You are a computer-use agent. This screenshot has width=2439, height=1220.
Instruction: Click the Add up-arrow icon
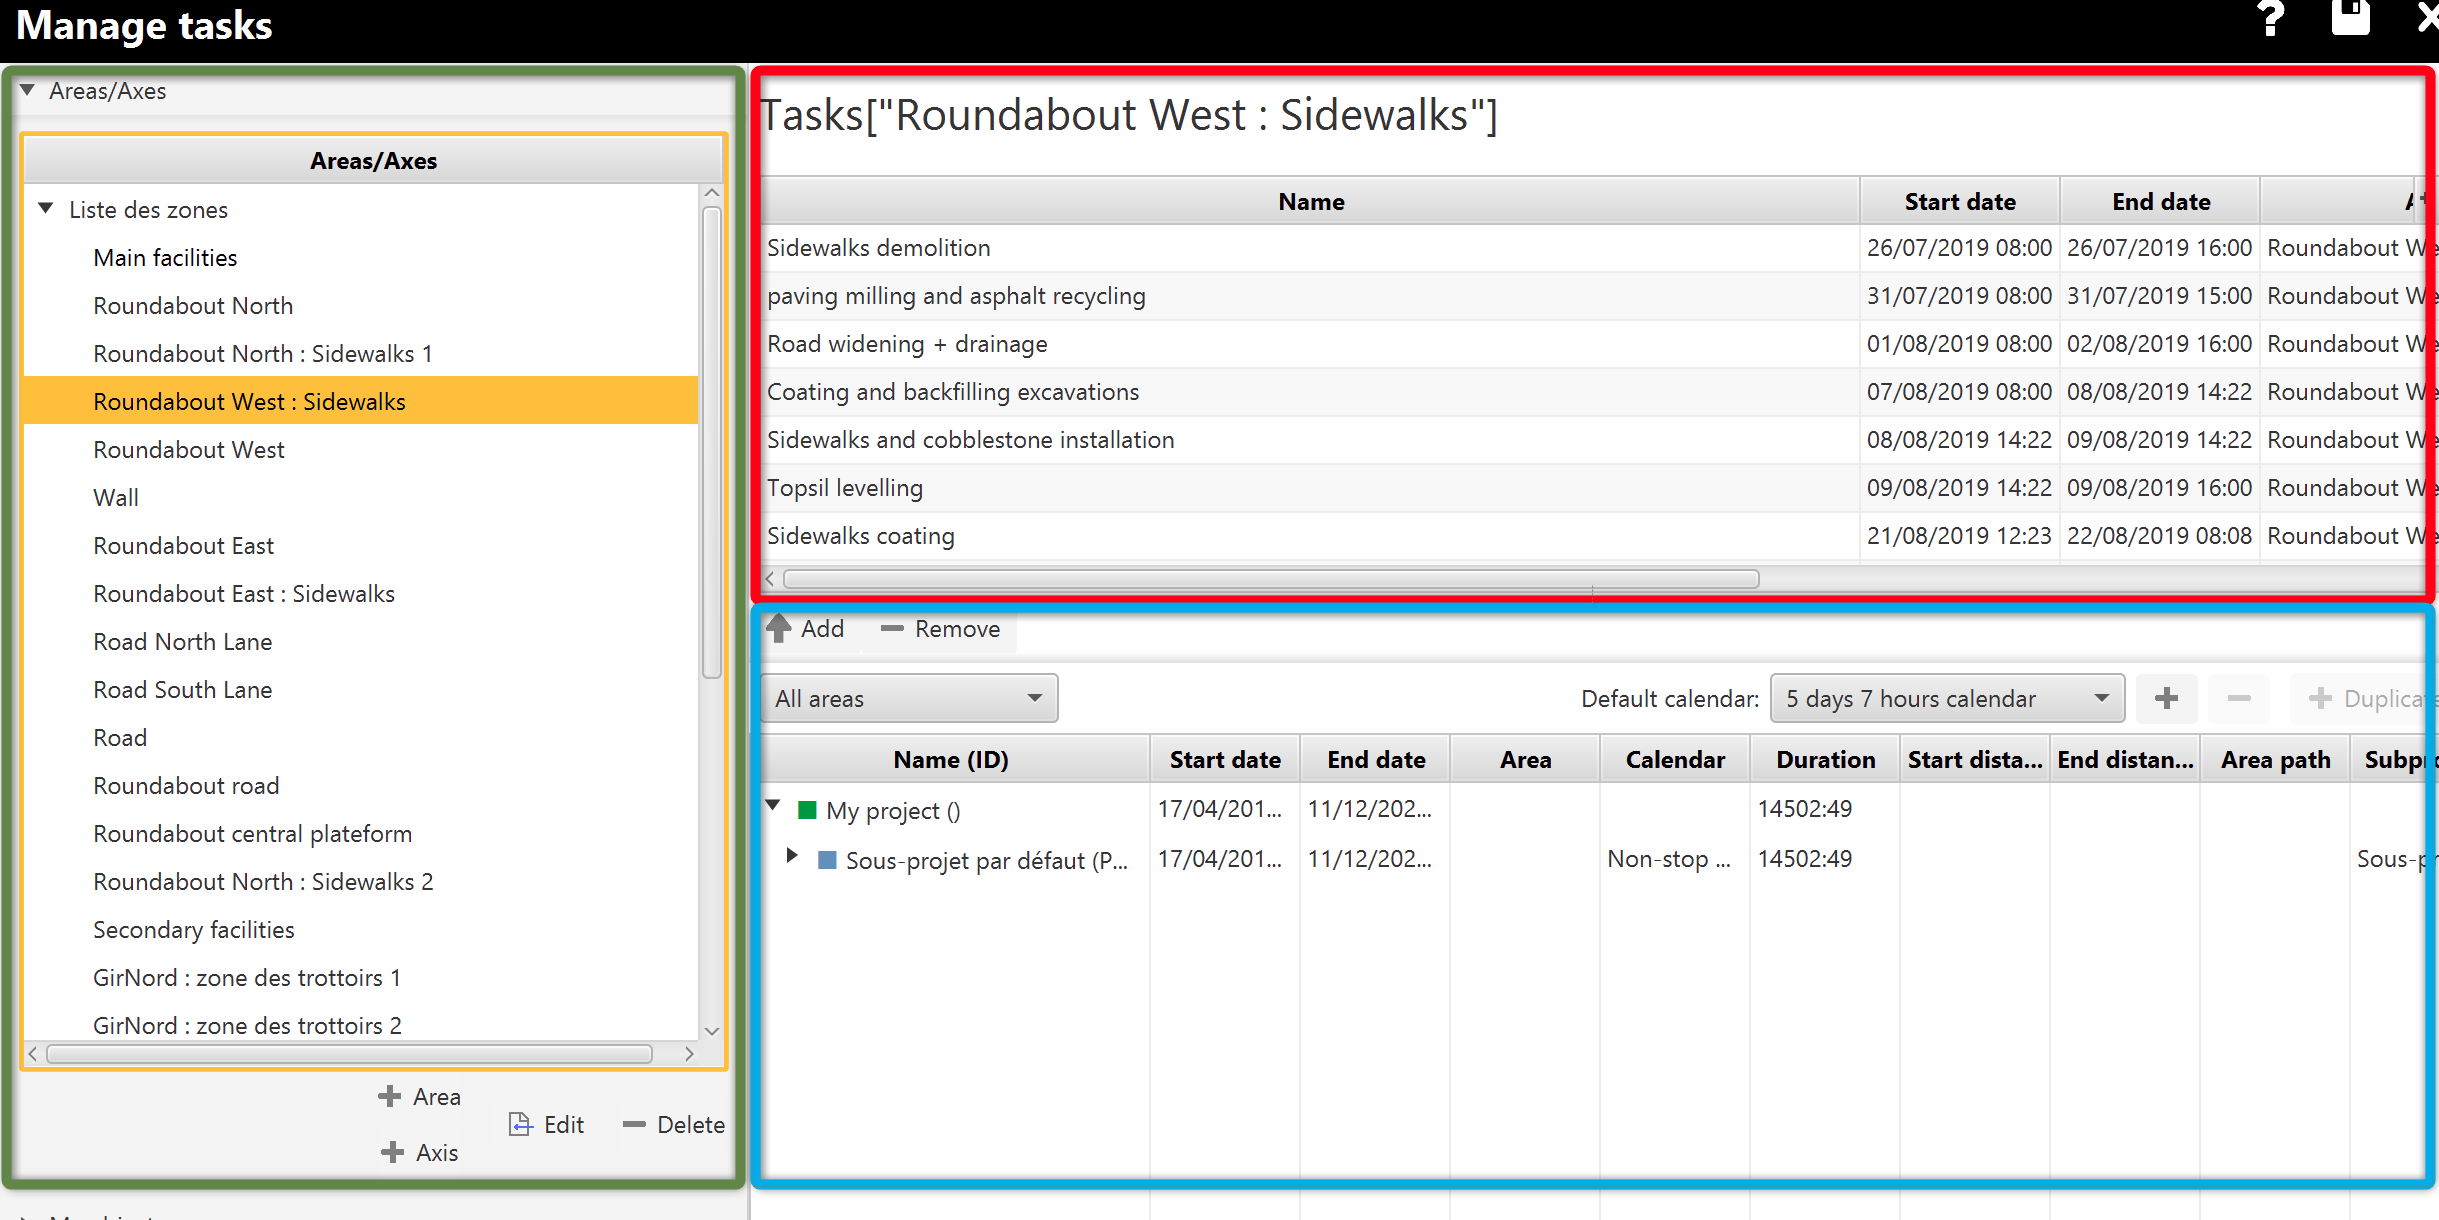[778, 628]
